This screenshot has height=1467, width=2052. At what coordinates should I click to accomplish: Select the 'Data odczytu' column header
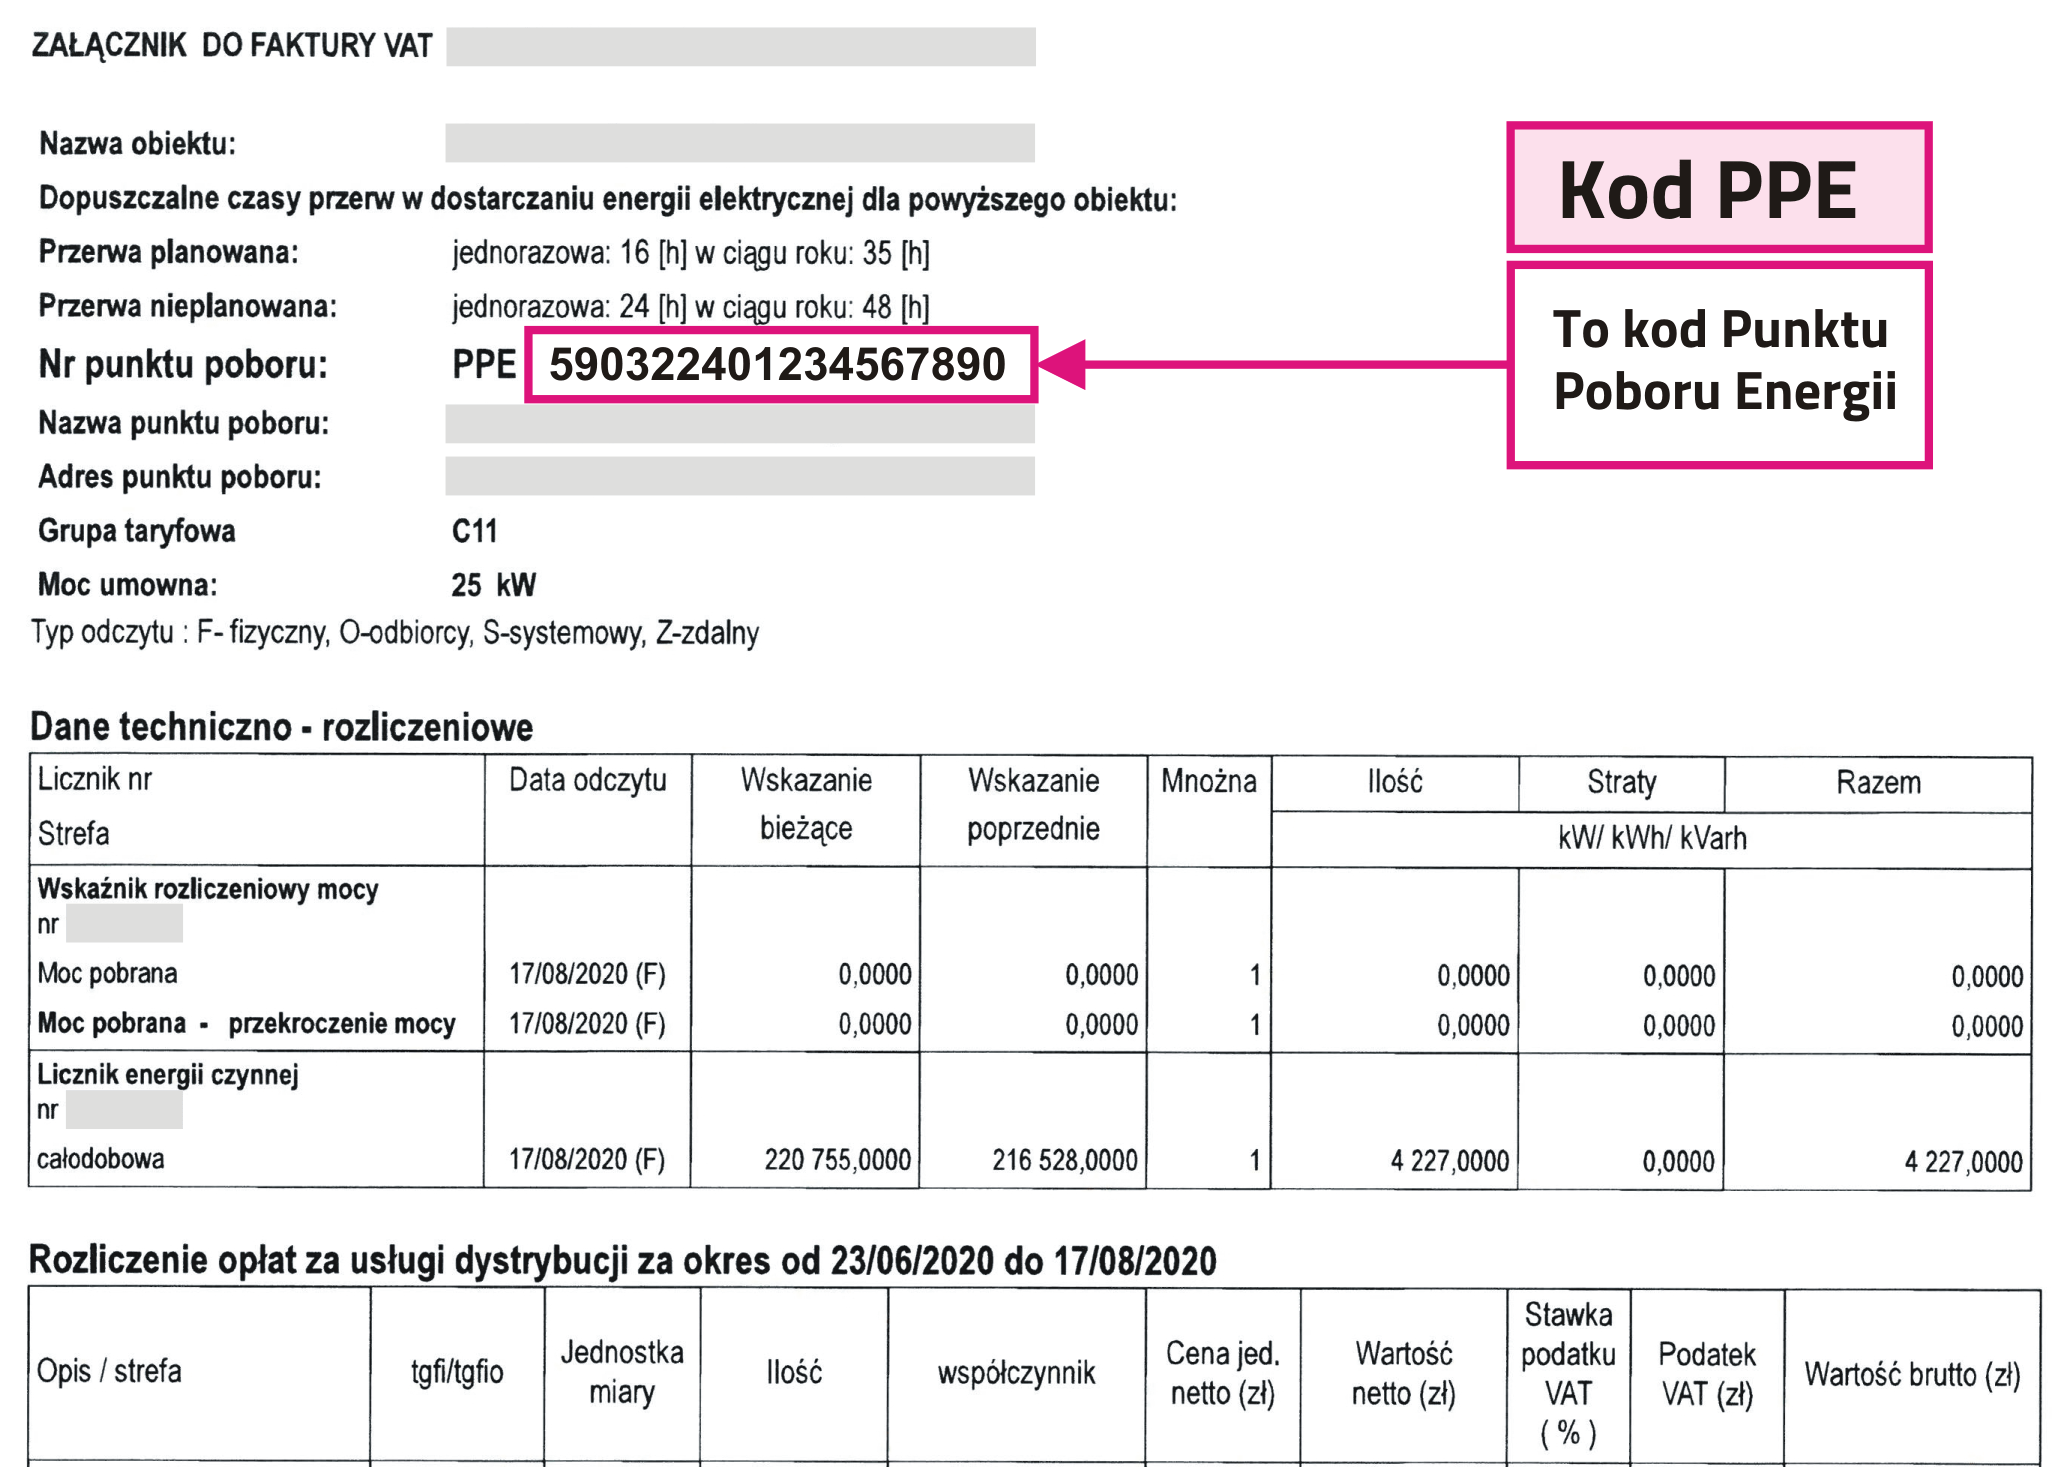click(x=588, y=780)
